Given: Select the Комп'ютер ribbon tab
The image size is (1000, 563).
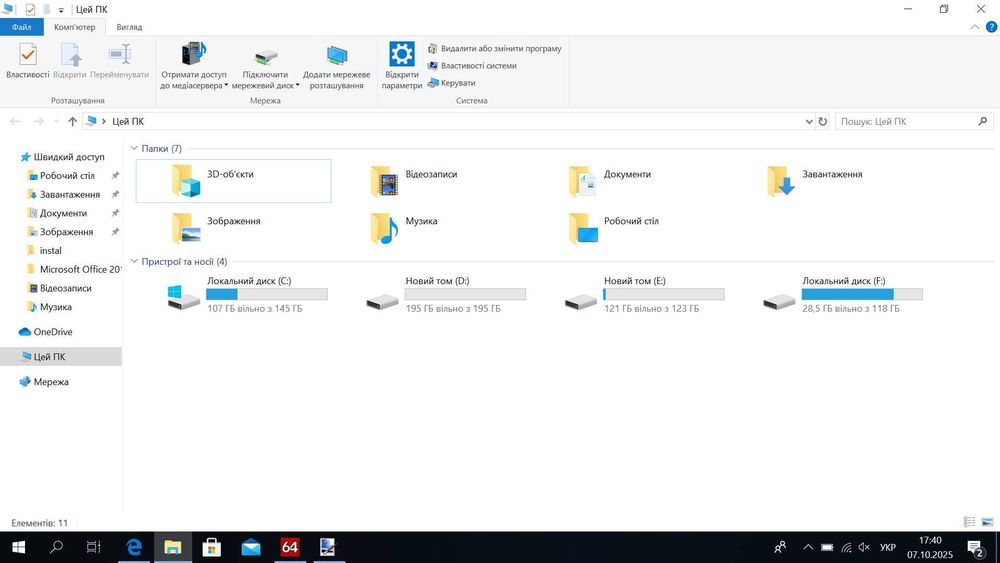Looking at the screenshot, I should click(75, 27).
